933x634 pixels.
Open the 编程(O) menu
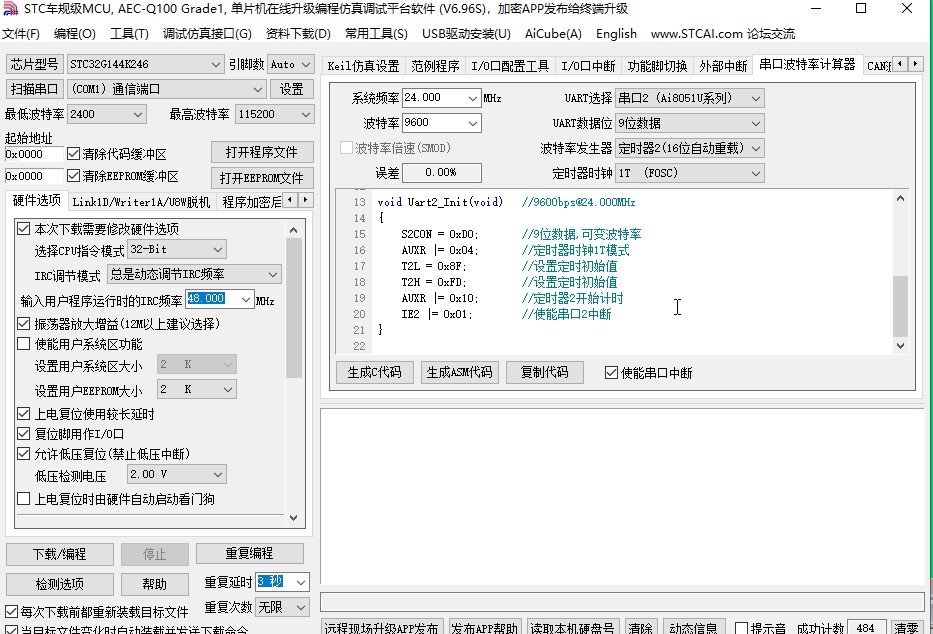pyautogui.click(x=74, y=34)
